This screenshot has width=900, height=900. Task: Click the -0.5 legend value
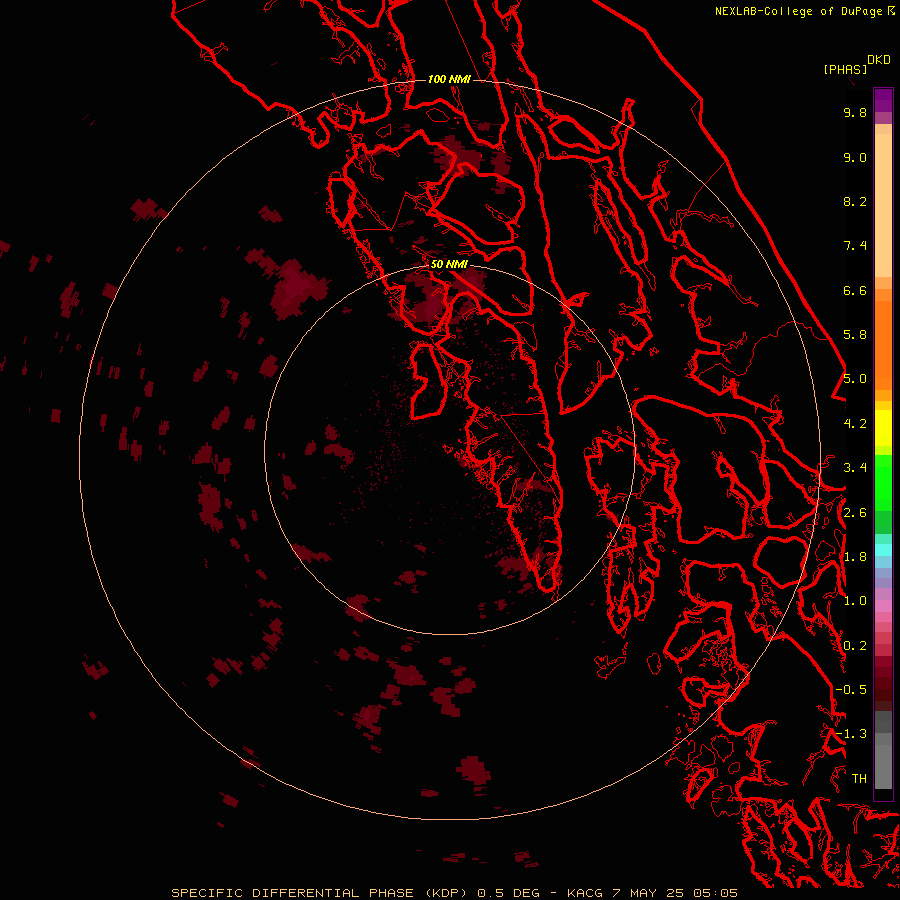coord(851,690)
